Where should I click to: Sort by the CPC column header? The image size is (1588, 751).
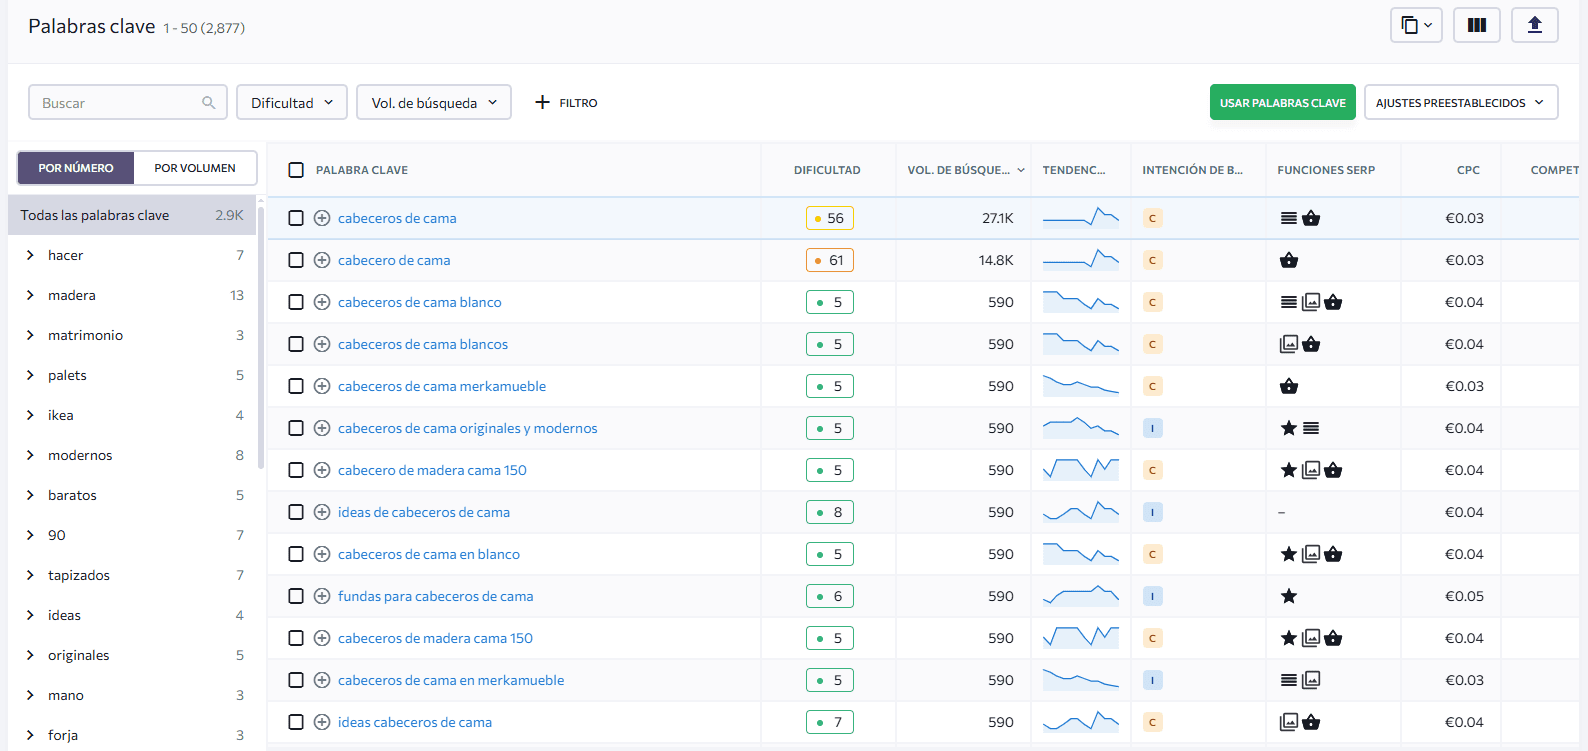(1468, 170)
